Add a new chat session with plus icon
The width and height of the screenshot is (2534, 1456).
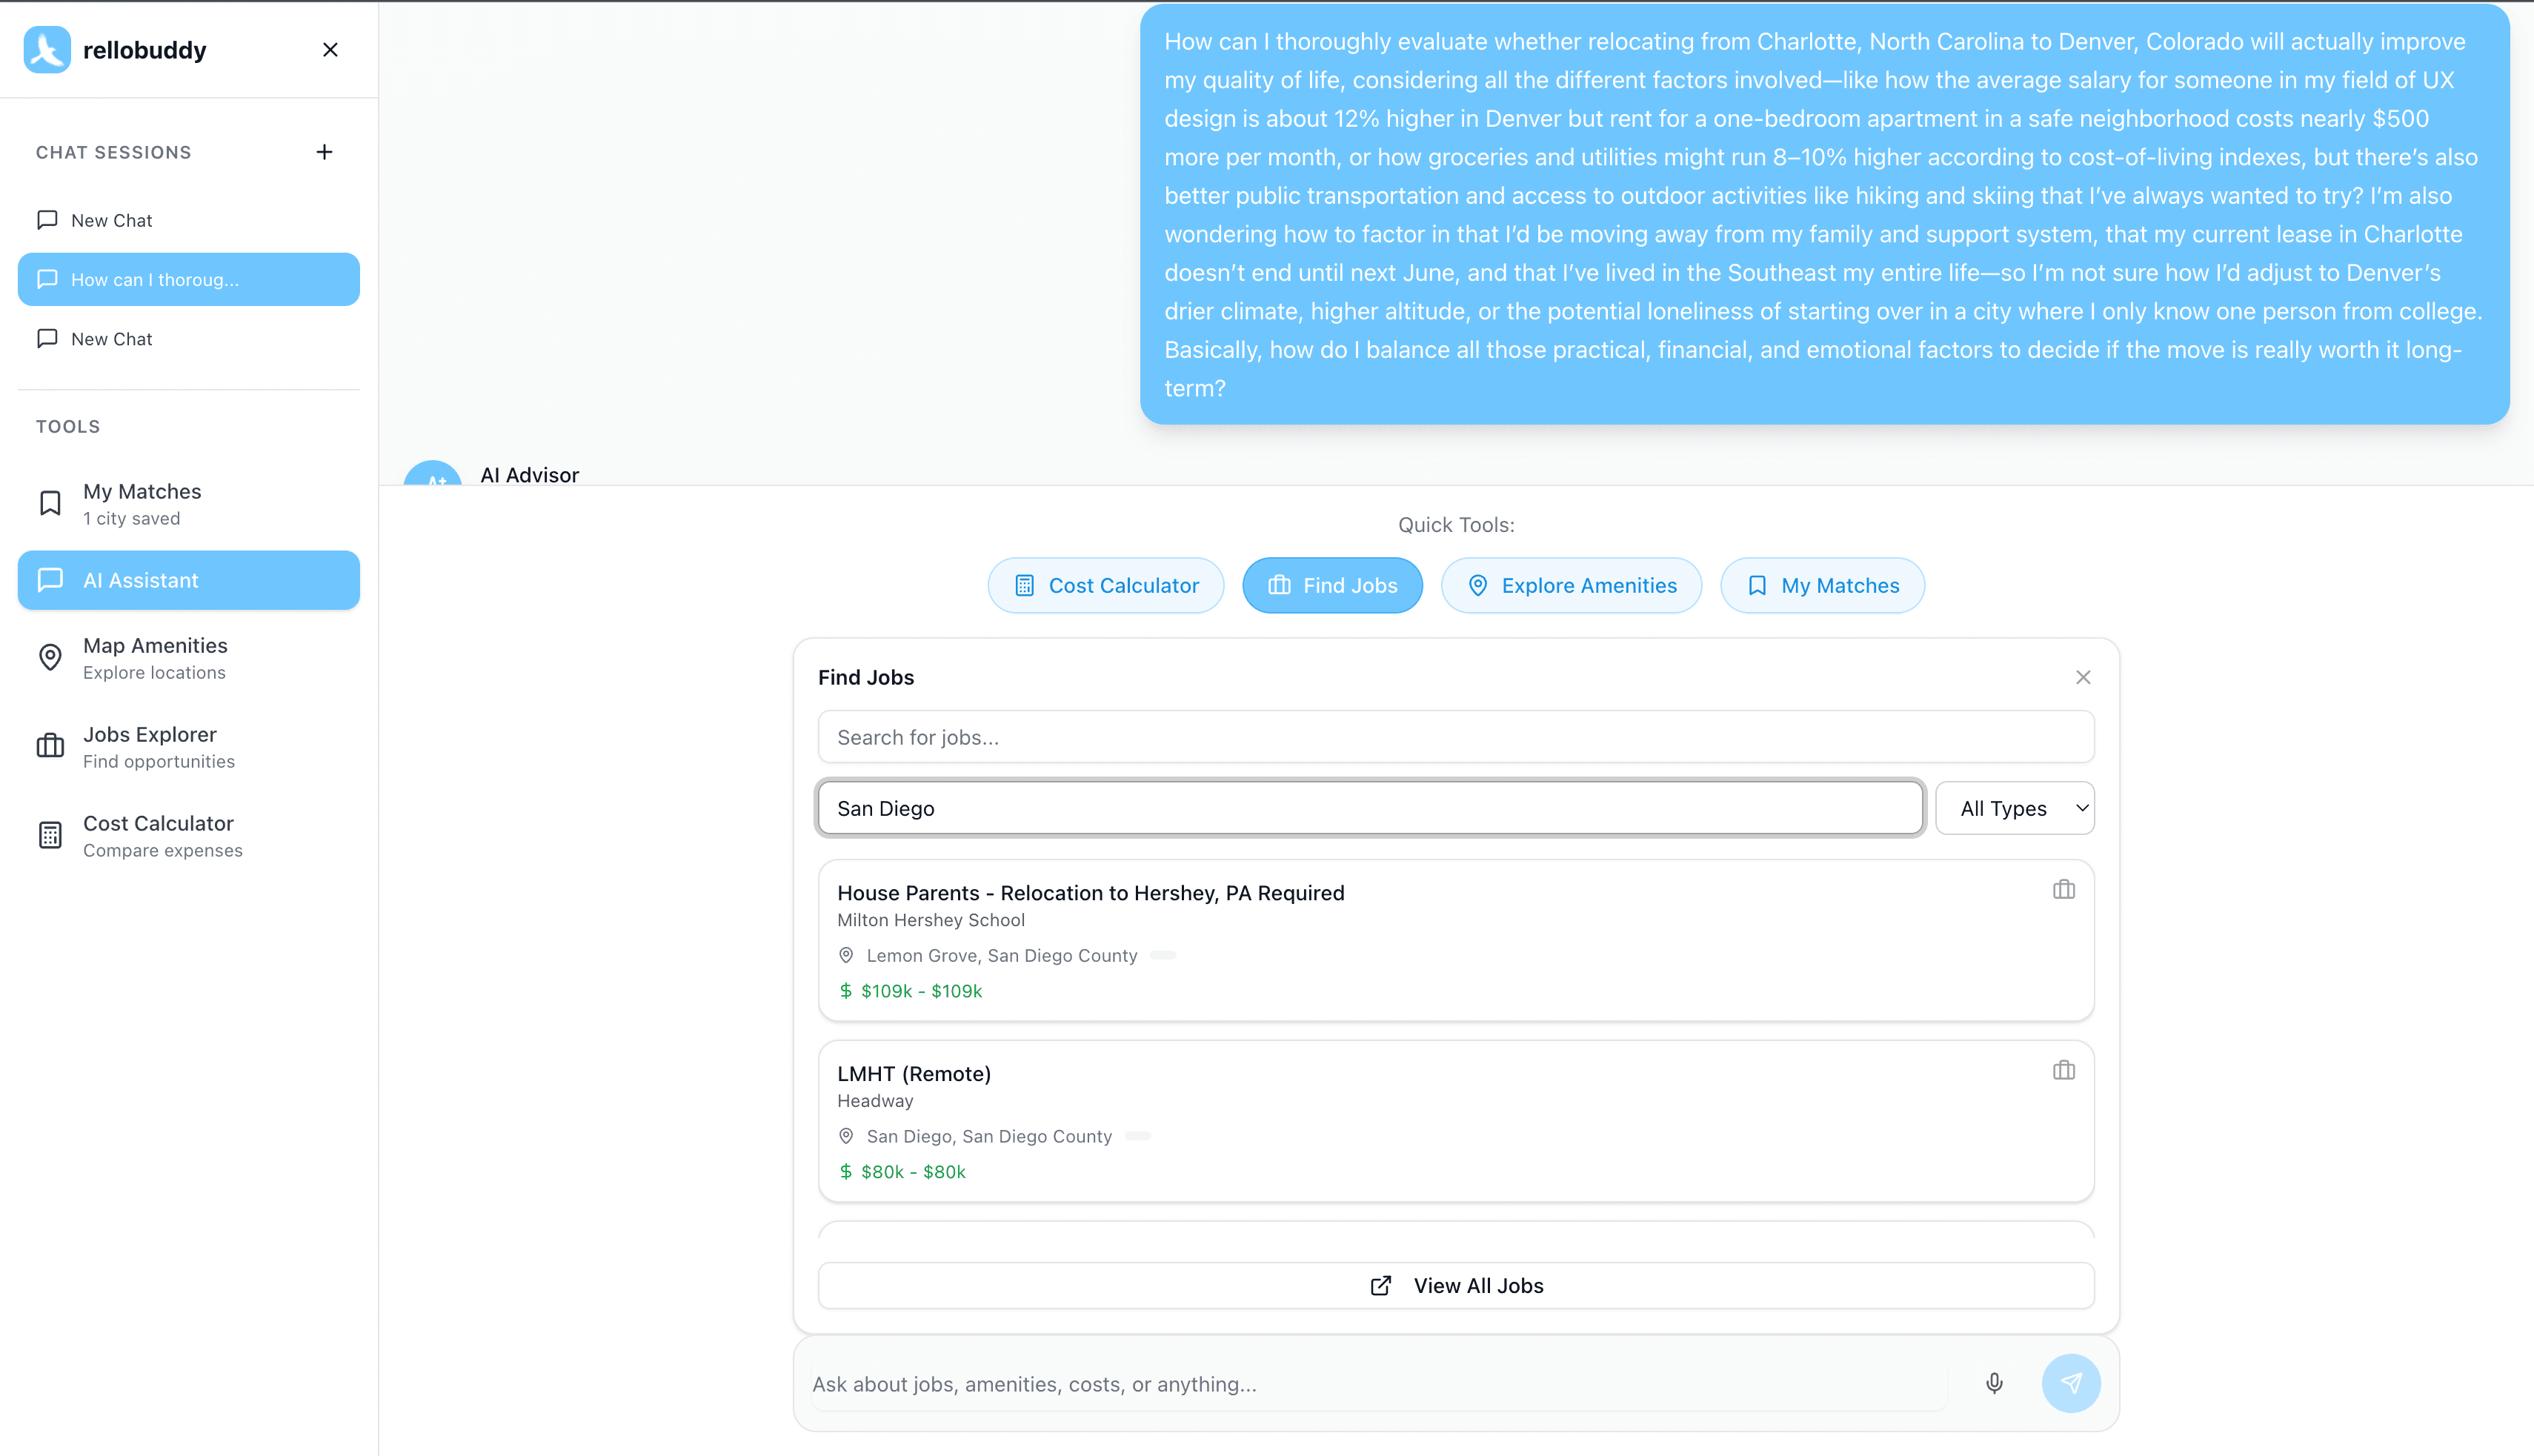[324, 152]
